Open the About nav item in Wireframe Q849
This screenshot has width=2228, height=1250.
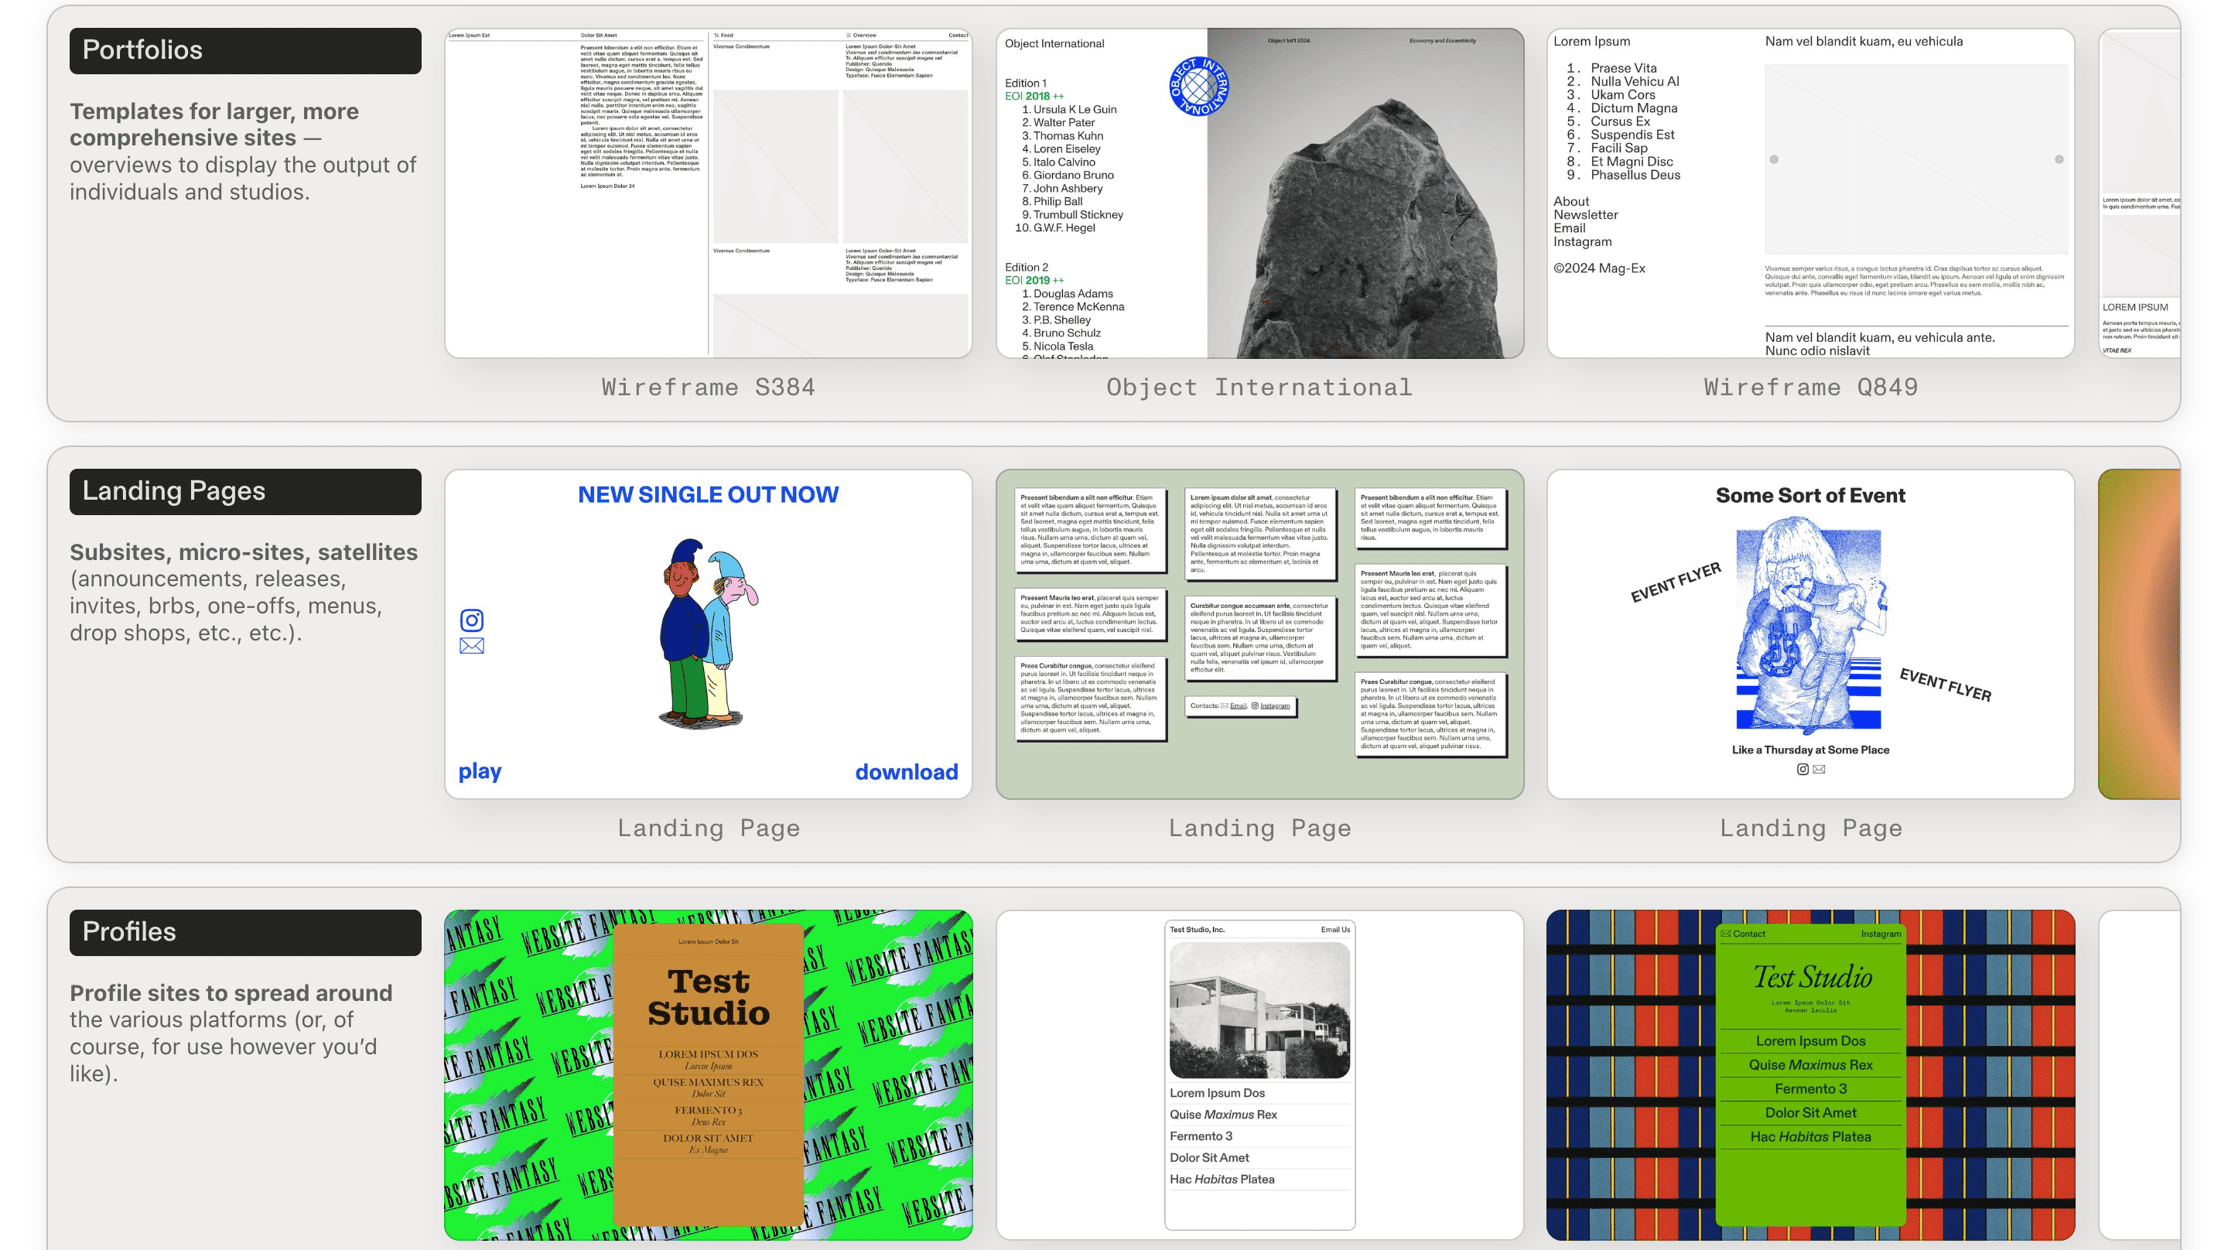tap(1570, 201)
